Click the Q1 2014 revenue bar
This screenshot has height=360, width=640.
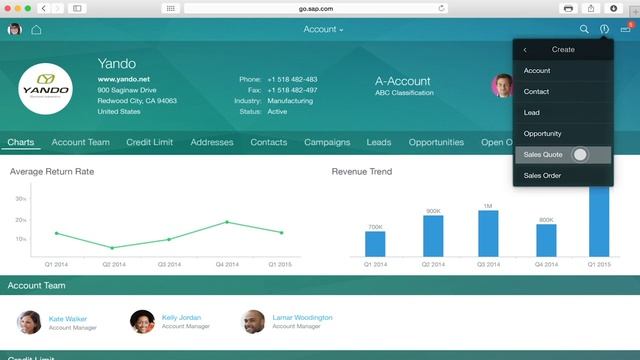[x=375, y=244]
